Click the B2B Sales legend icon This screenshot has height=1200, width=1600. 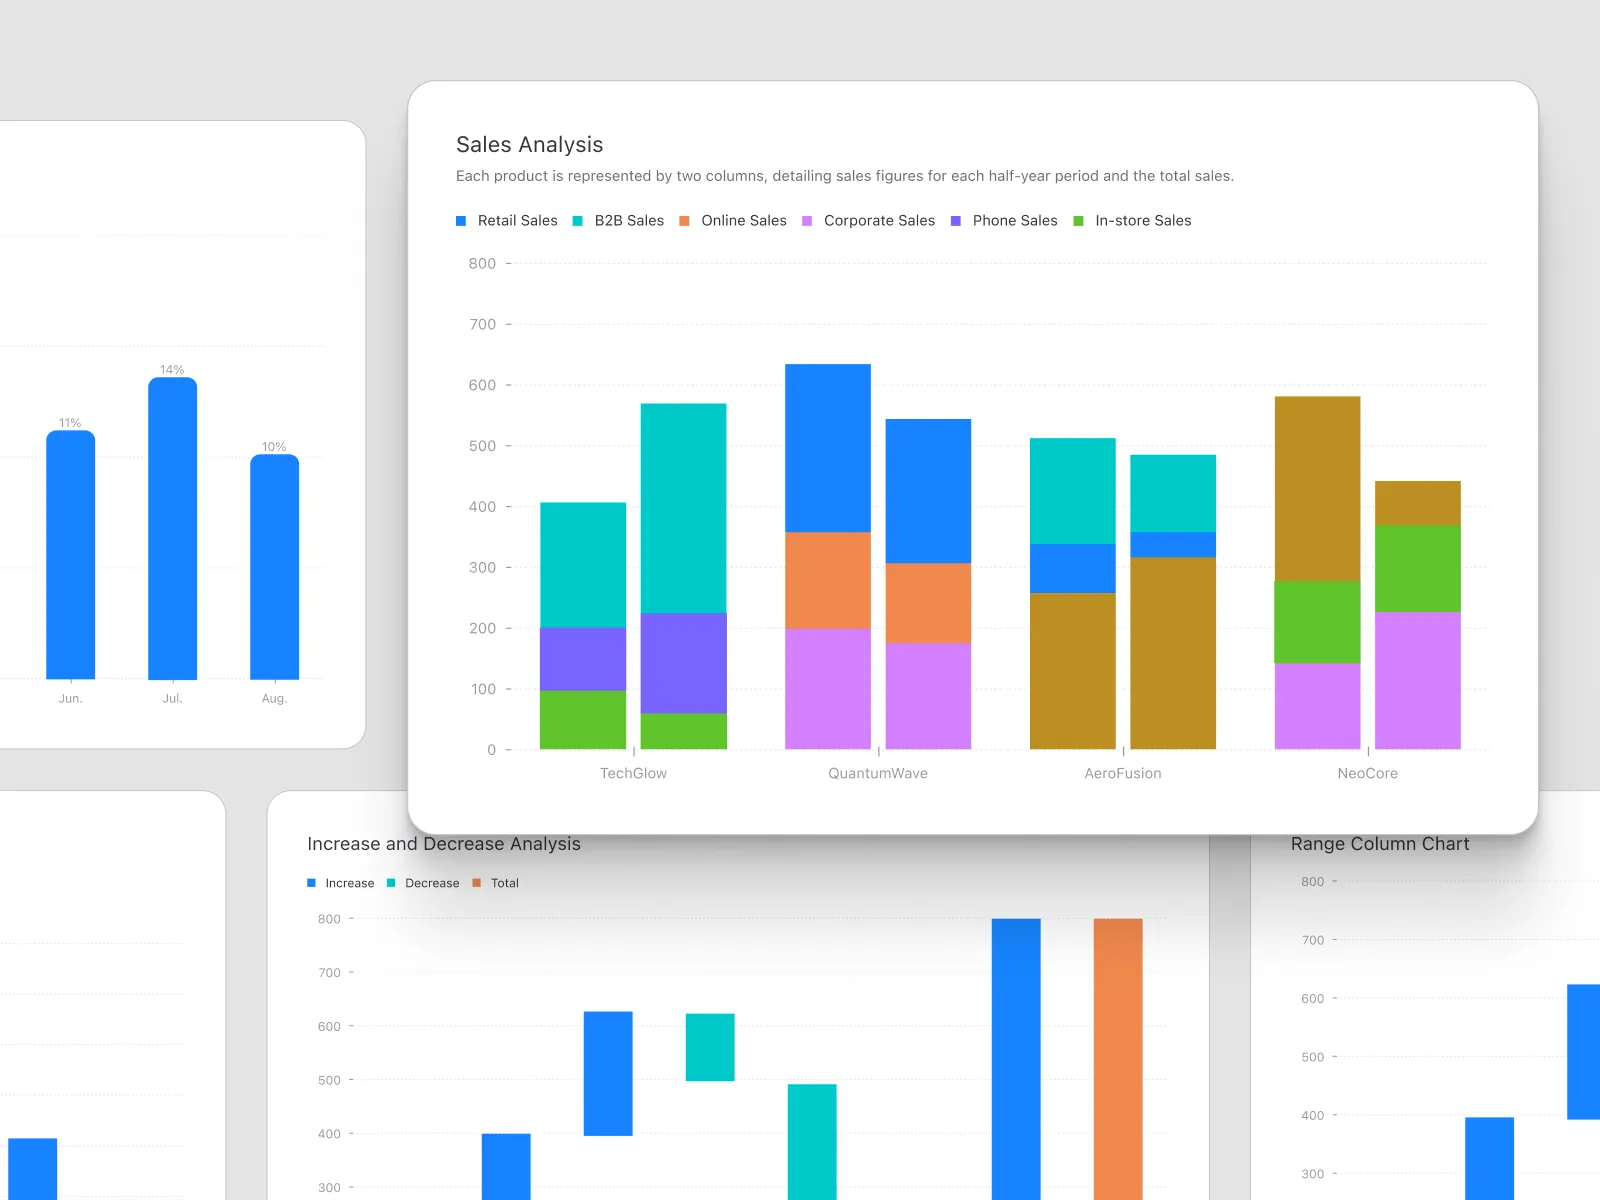(x=577, y=220)
